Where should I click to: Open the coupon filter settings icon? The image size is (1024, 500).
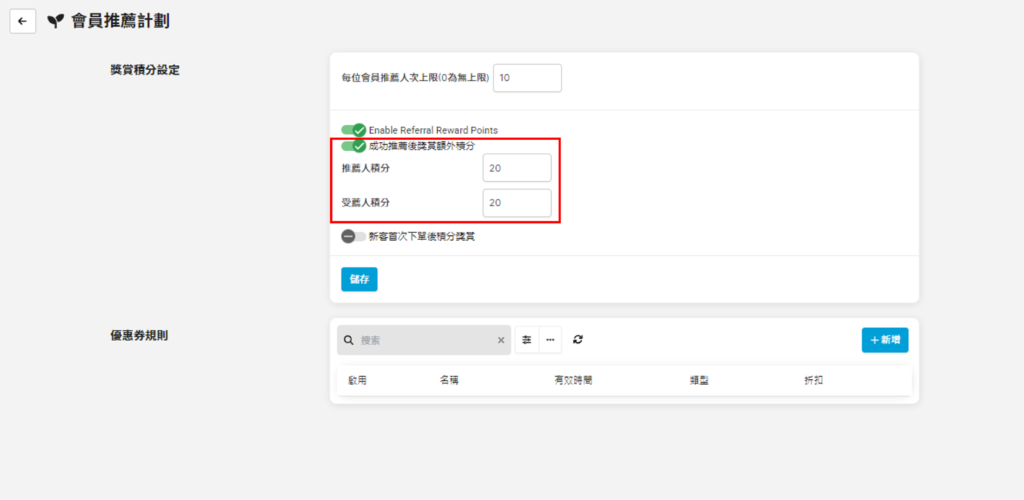click(x=527, y=340)
